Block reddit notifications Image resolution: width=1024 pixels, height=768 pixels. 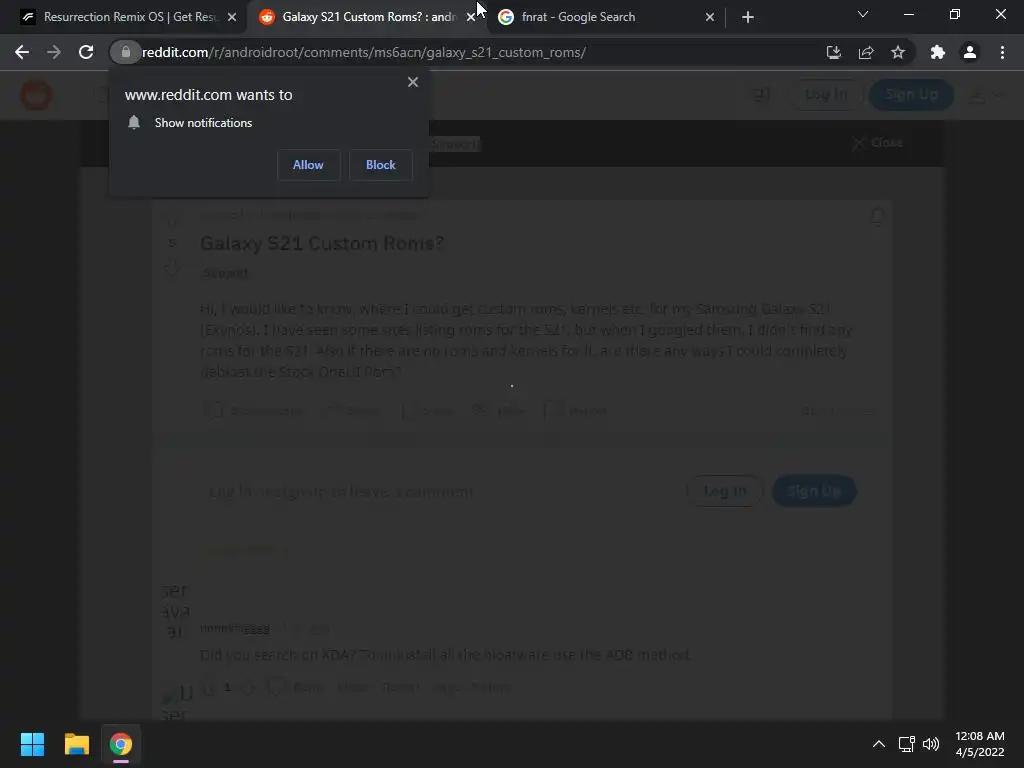coord(381,165)
